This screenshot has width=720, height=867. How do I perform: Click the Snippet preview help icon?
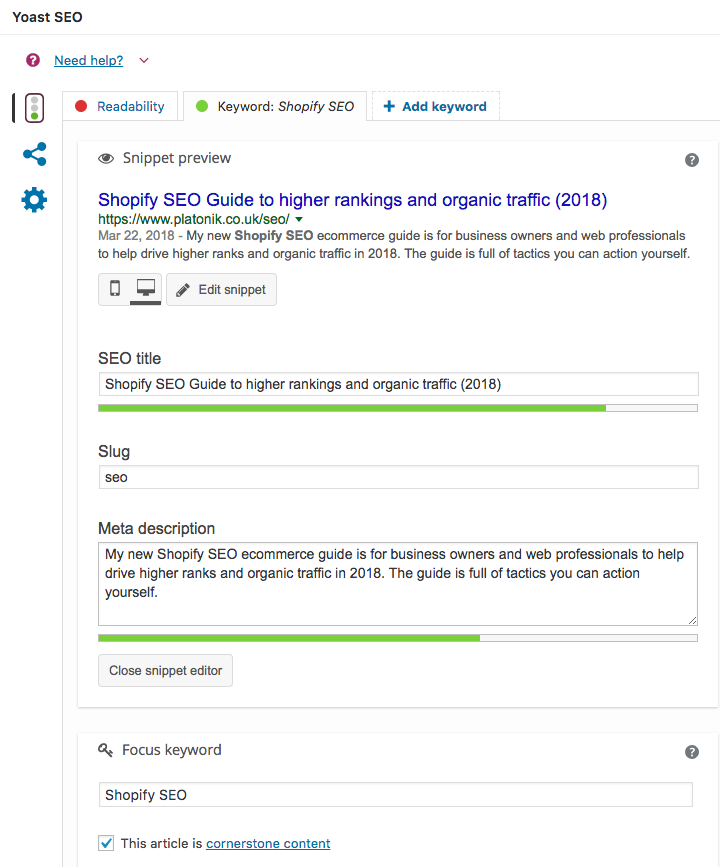coord(691,160)
